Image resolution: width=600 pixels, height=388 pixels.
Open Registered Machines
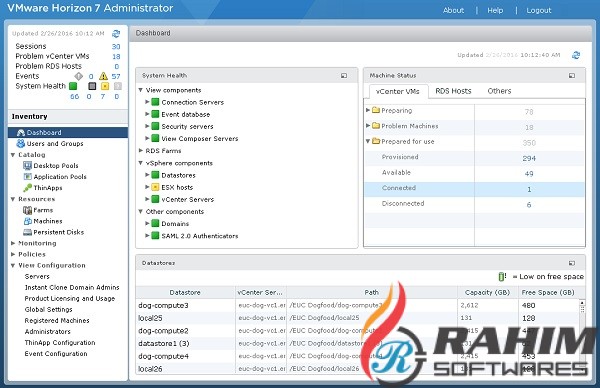57,321
